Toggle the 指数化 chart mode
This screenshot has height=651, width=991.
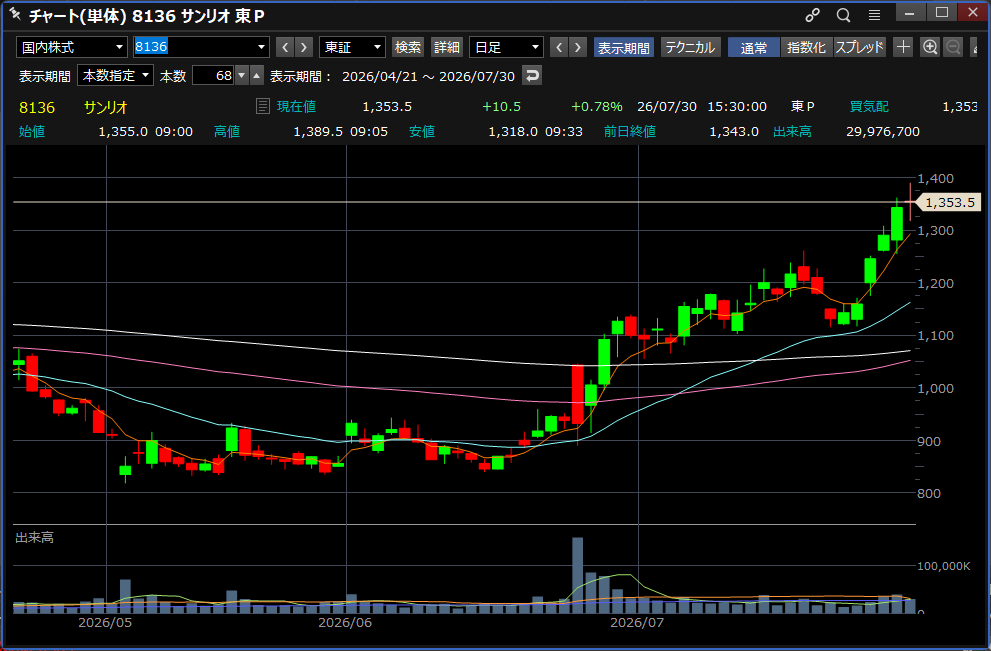click(806, 47)
